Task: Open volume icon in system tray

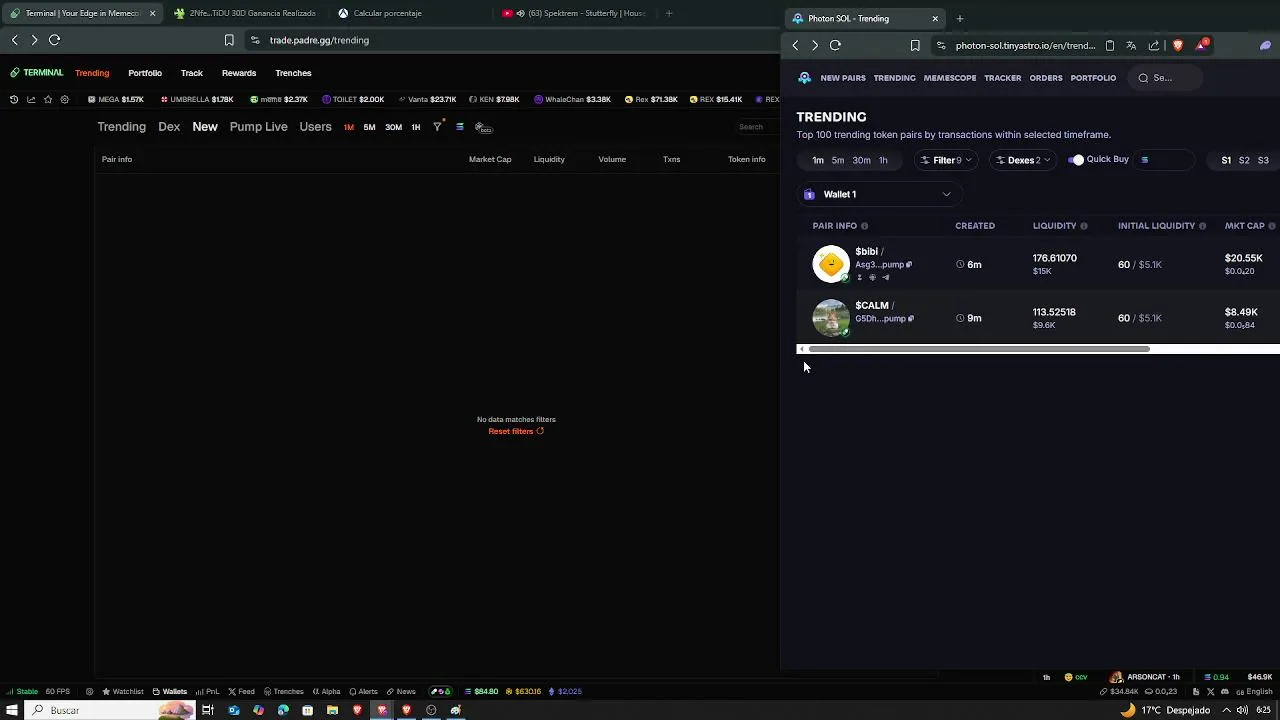Action: coord(1241,710)
